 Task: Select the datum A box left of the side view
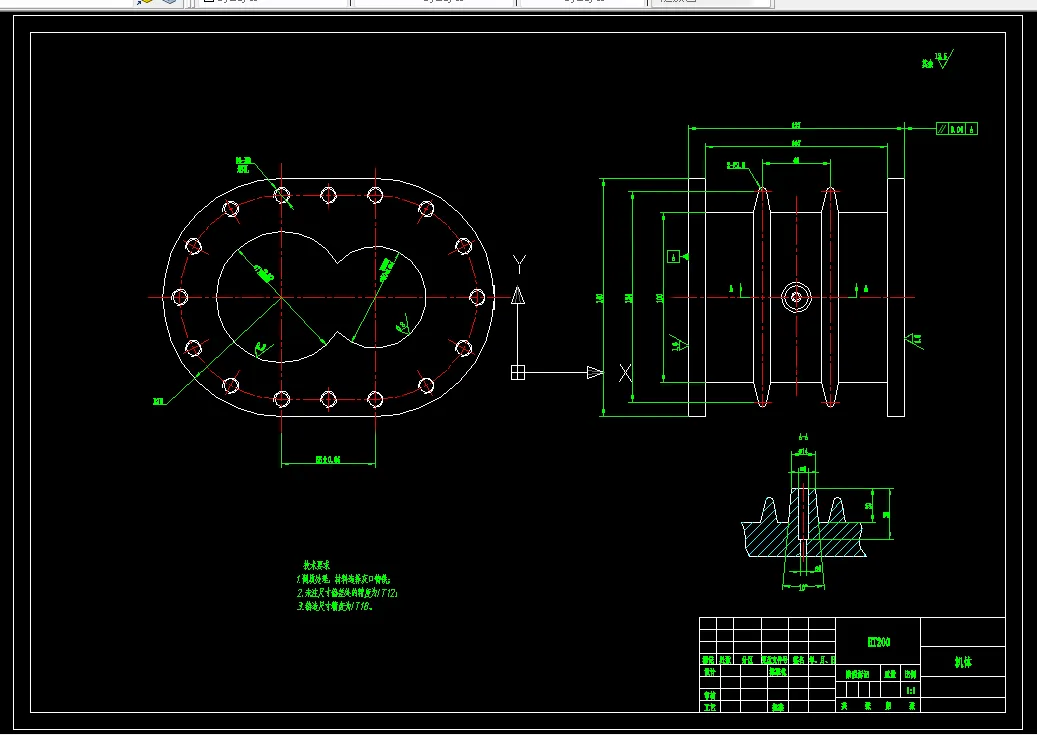[673, 257]
